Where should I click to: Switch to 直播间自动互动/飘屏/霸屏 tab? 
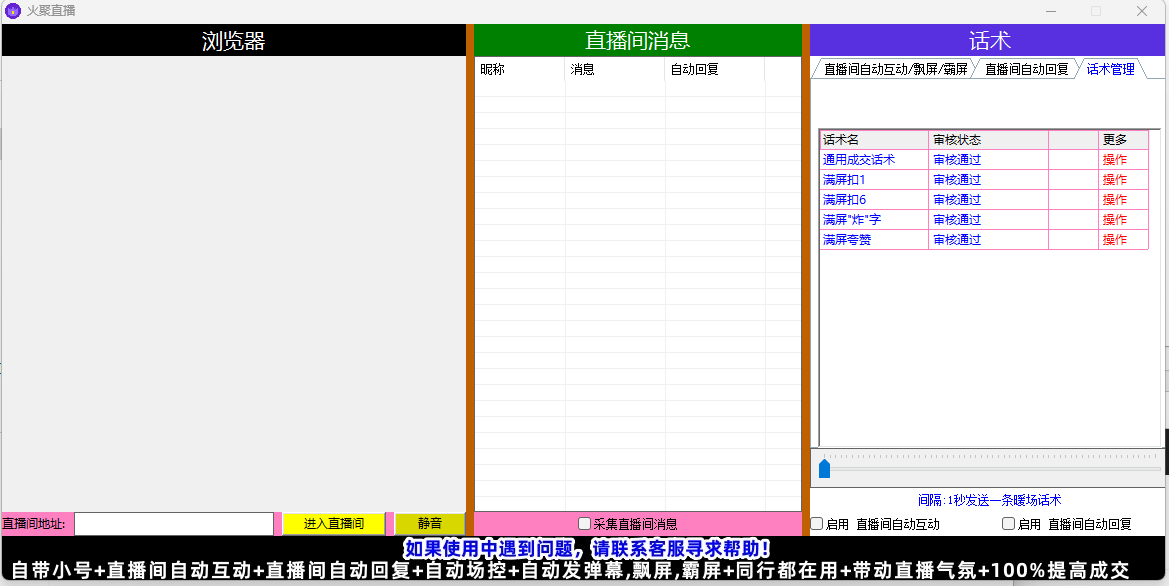[895, 69]
